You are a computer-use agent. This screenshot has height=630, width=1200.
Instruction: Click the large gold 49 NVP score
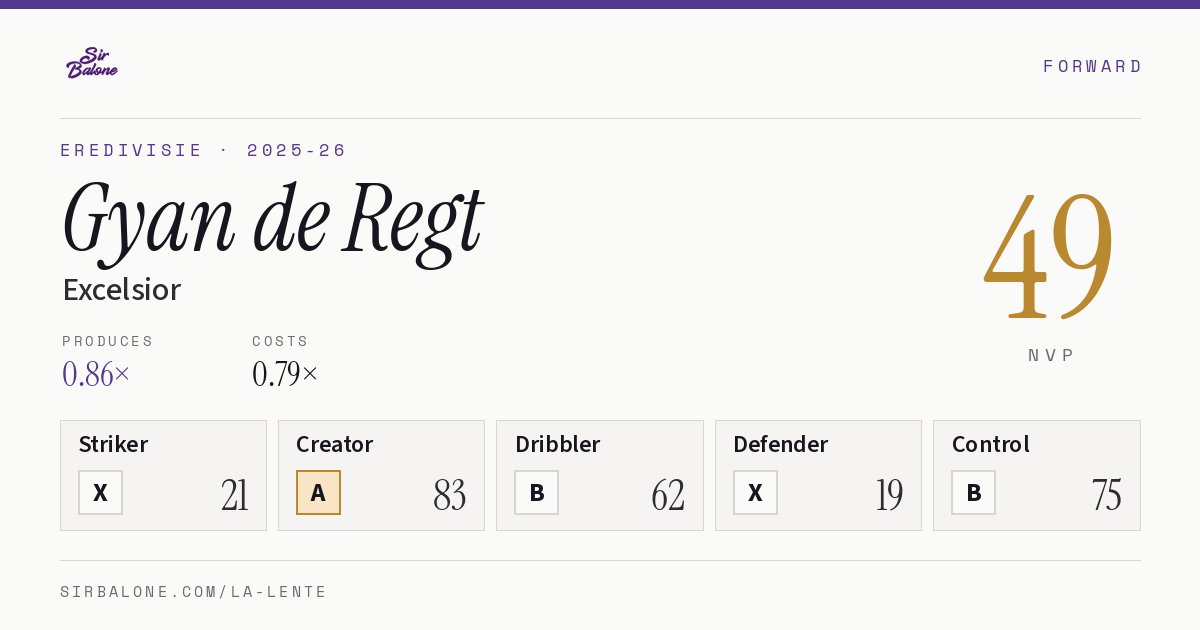(1048, 254)
